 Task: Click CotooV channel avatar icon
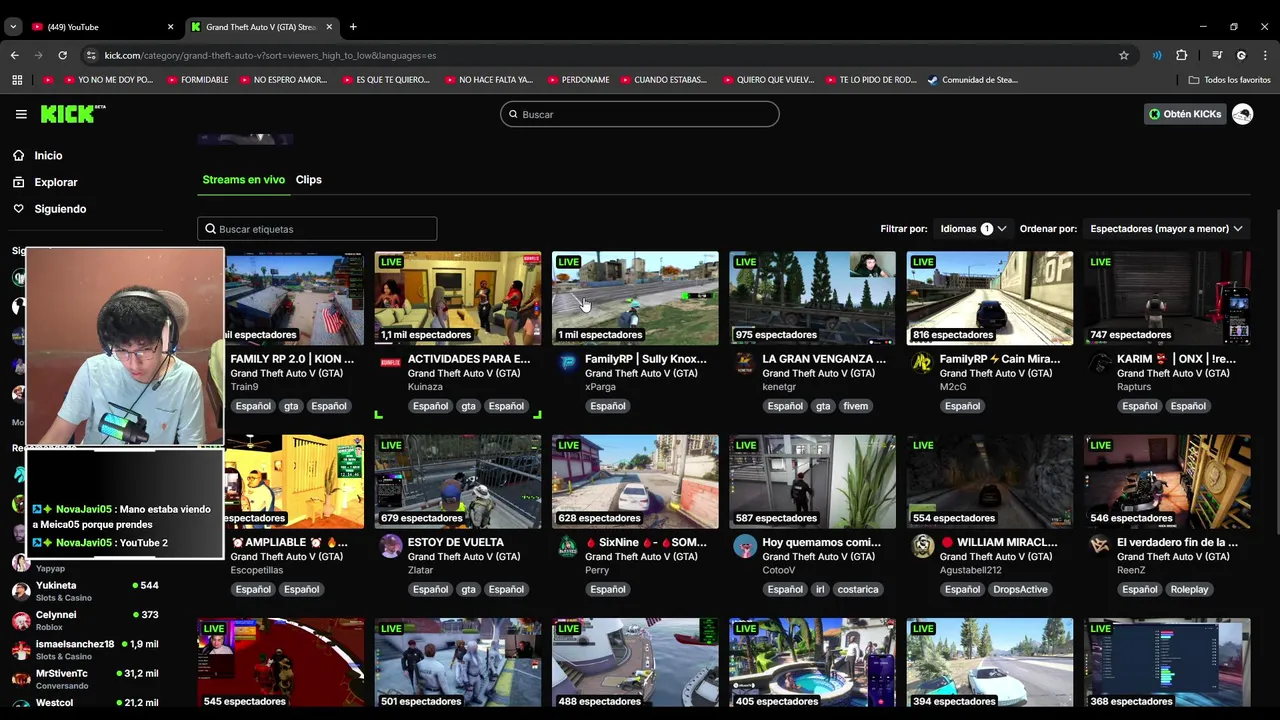coord(744,546)
